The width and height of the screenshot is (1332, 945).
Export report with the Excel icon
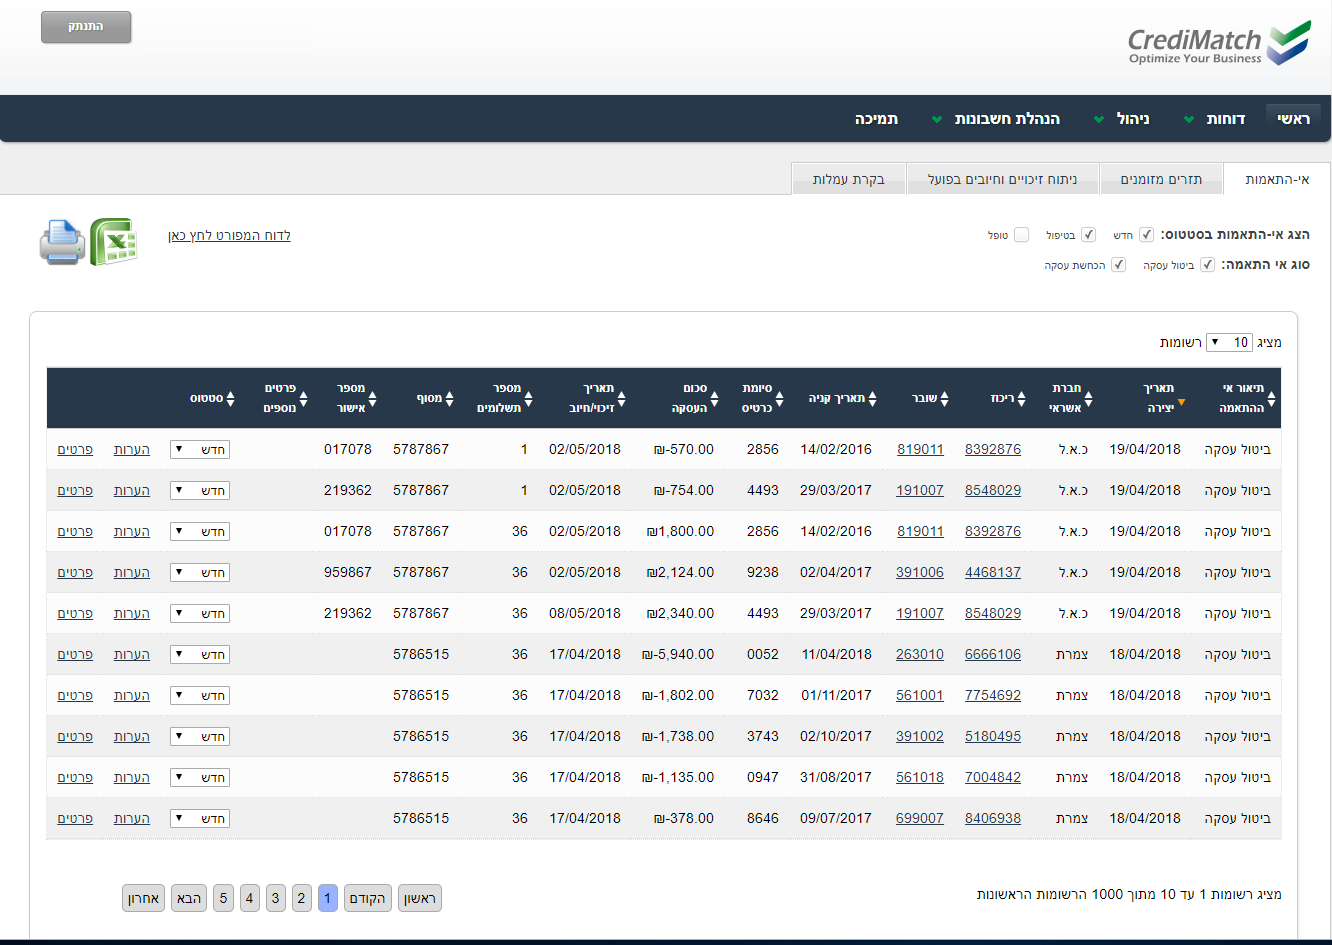pyautogui.click(x=113, y=242)
